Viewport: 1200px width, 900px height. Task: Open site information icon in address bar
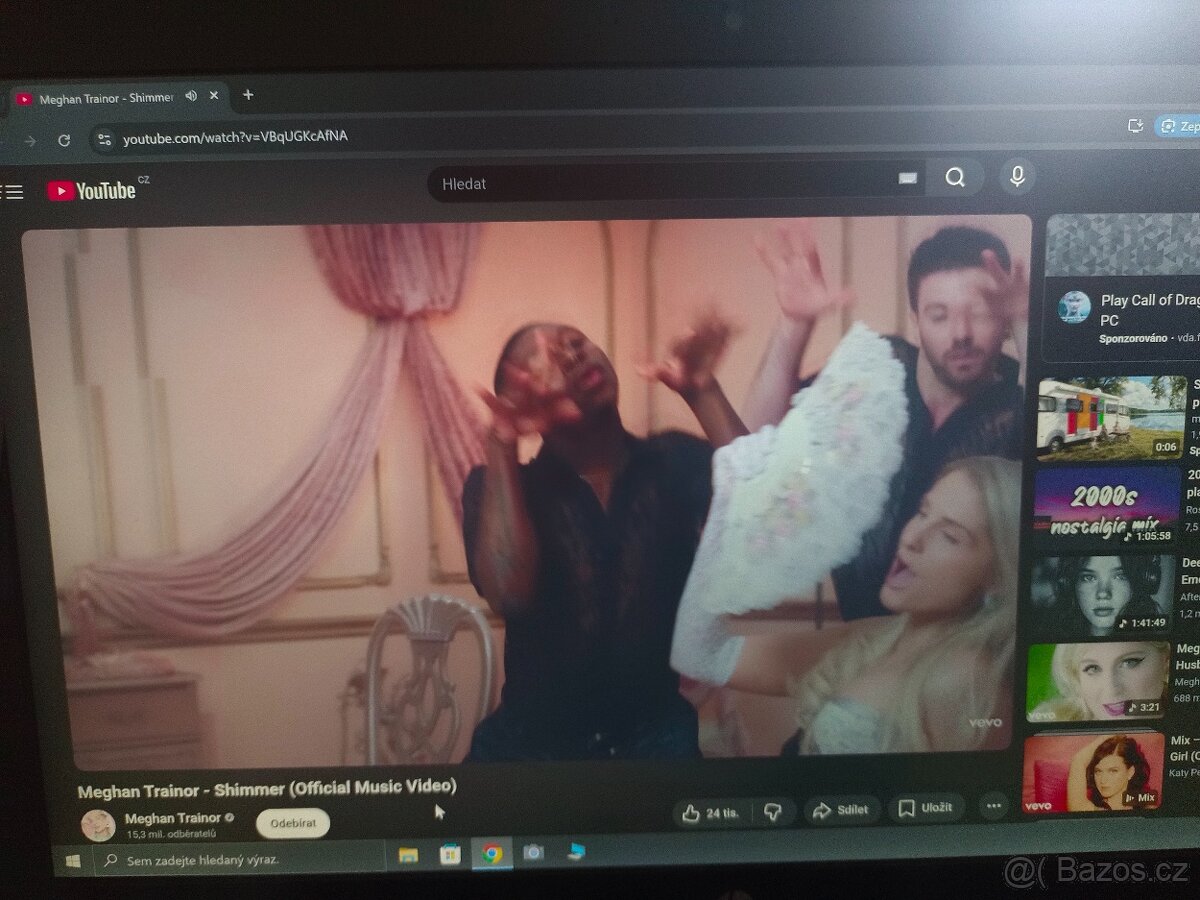click(104, 139)
